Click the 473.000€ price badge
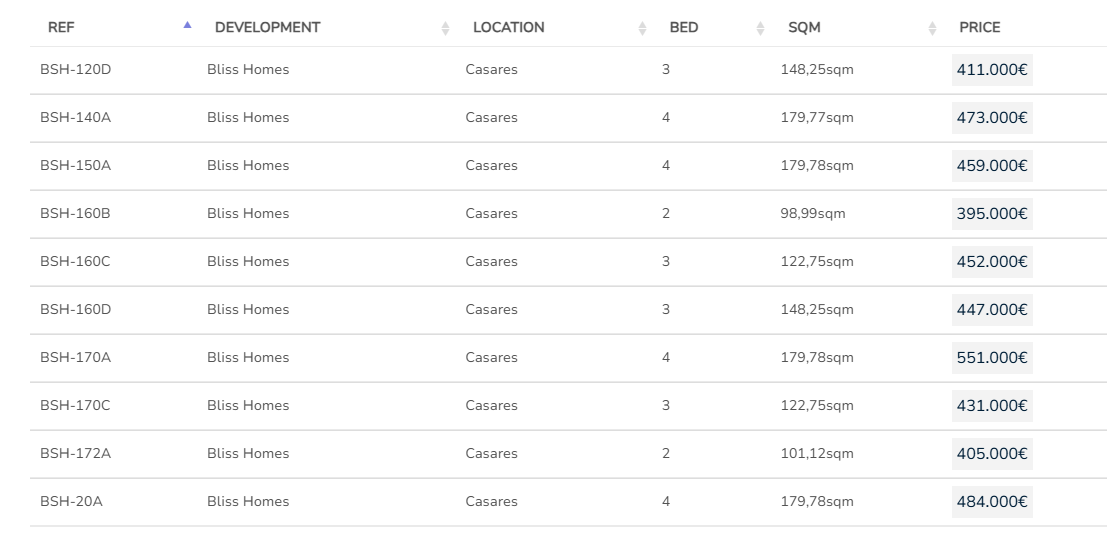 pyautogui.click(x=992, y=118)
